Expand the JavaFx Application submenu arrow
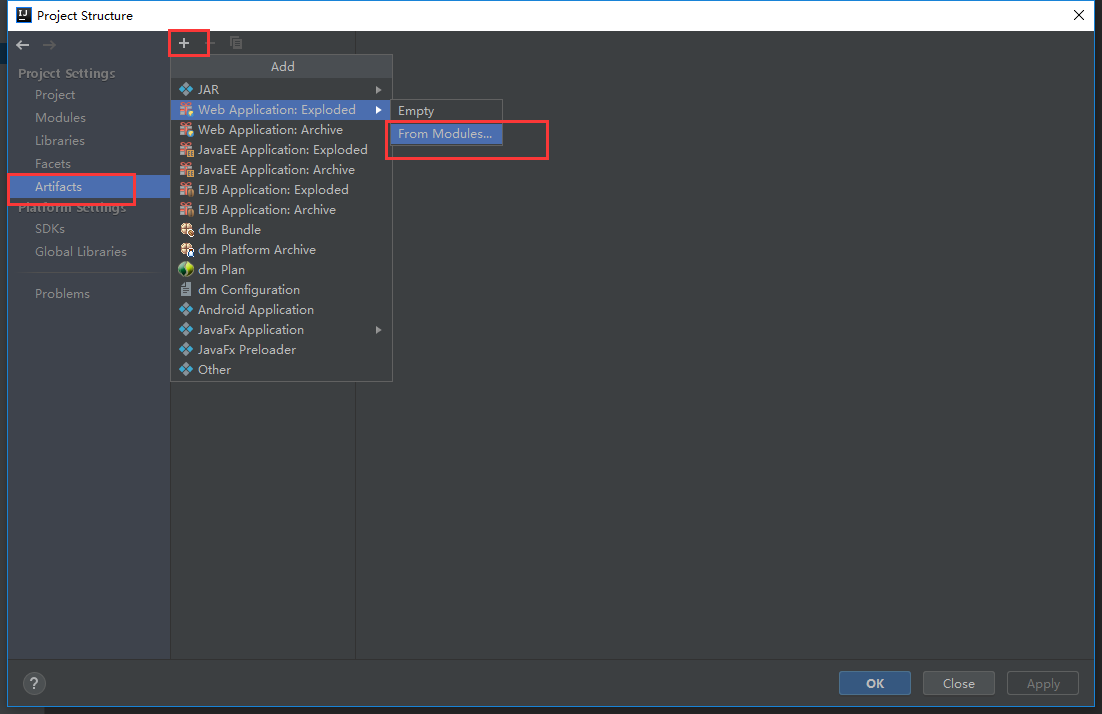The height and width of the screenshot is (714, 1102). (379, 330)
